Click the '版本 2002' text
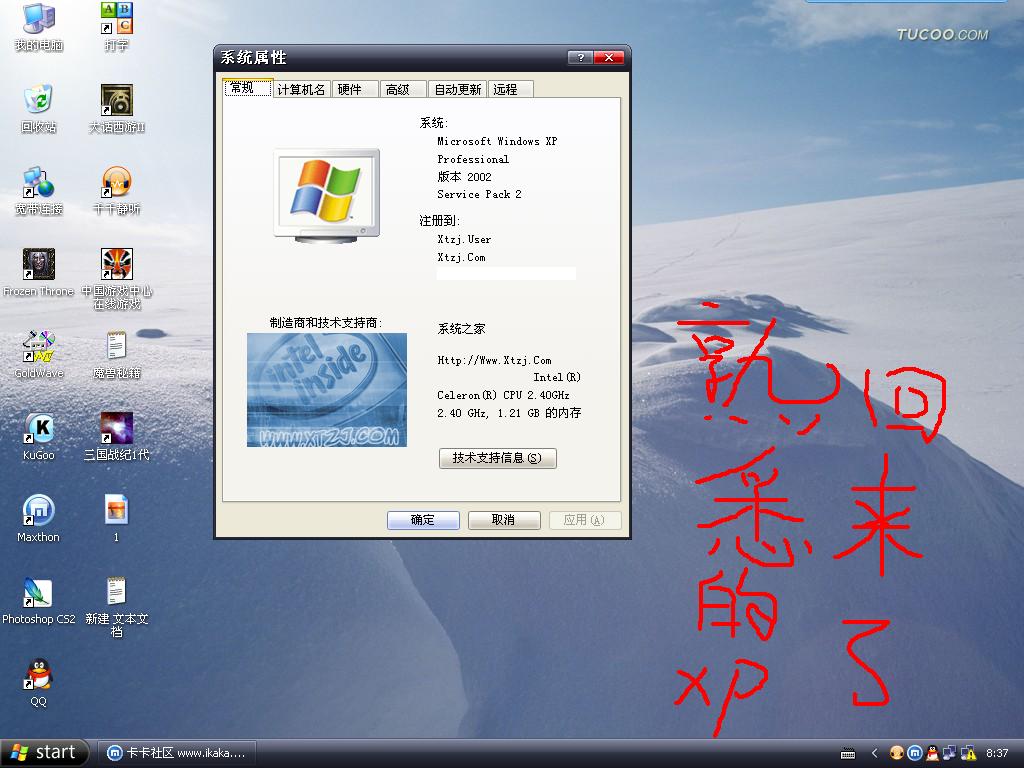This screenshot has height=768, width=1024. click(464, 177)
